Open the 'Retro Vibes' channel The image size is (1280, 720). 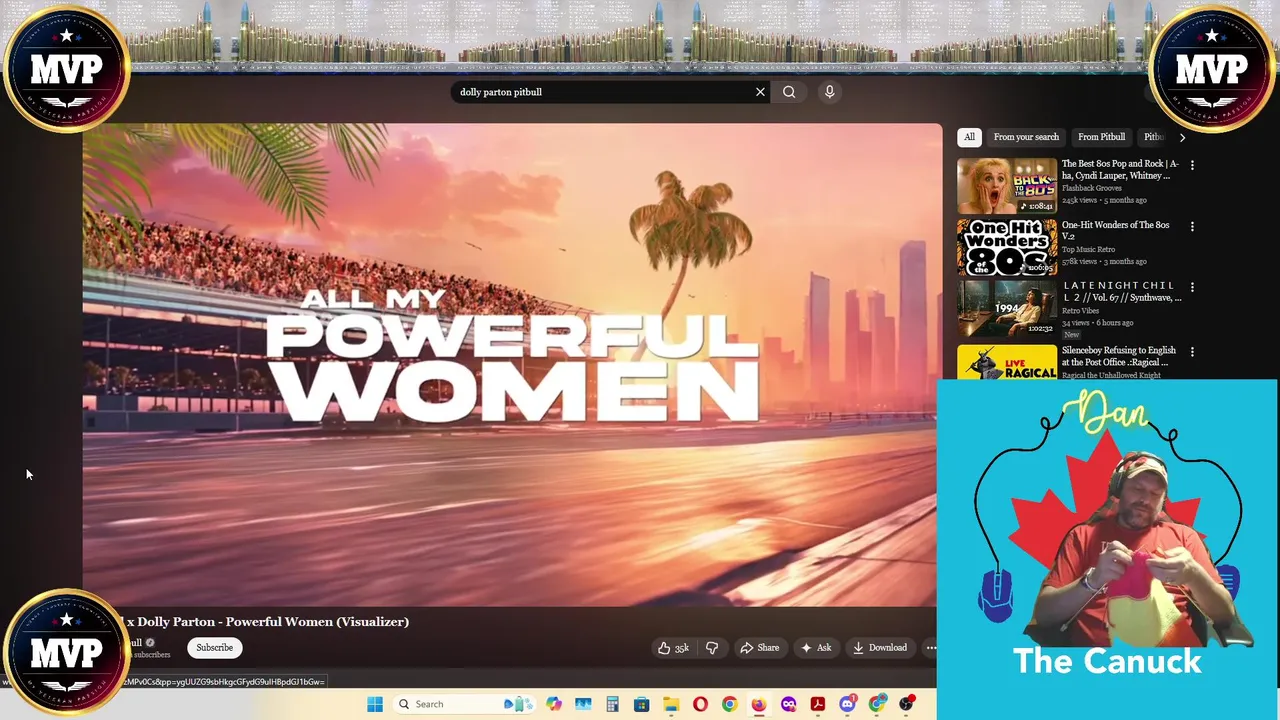click(1080, 311)
